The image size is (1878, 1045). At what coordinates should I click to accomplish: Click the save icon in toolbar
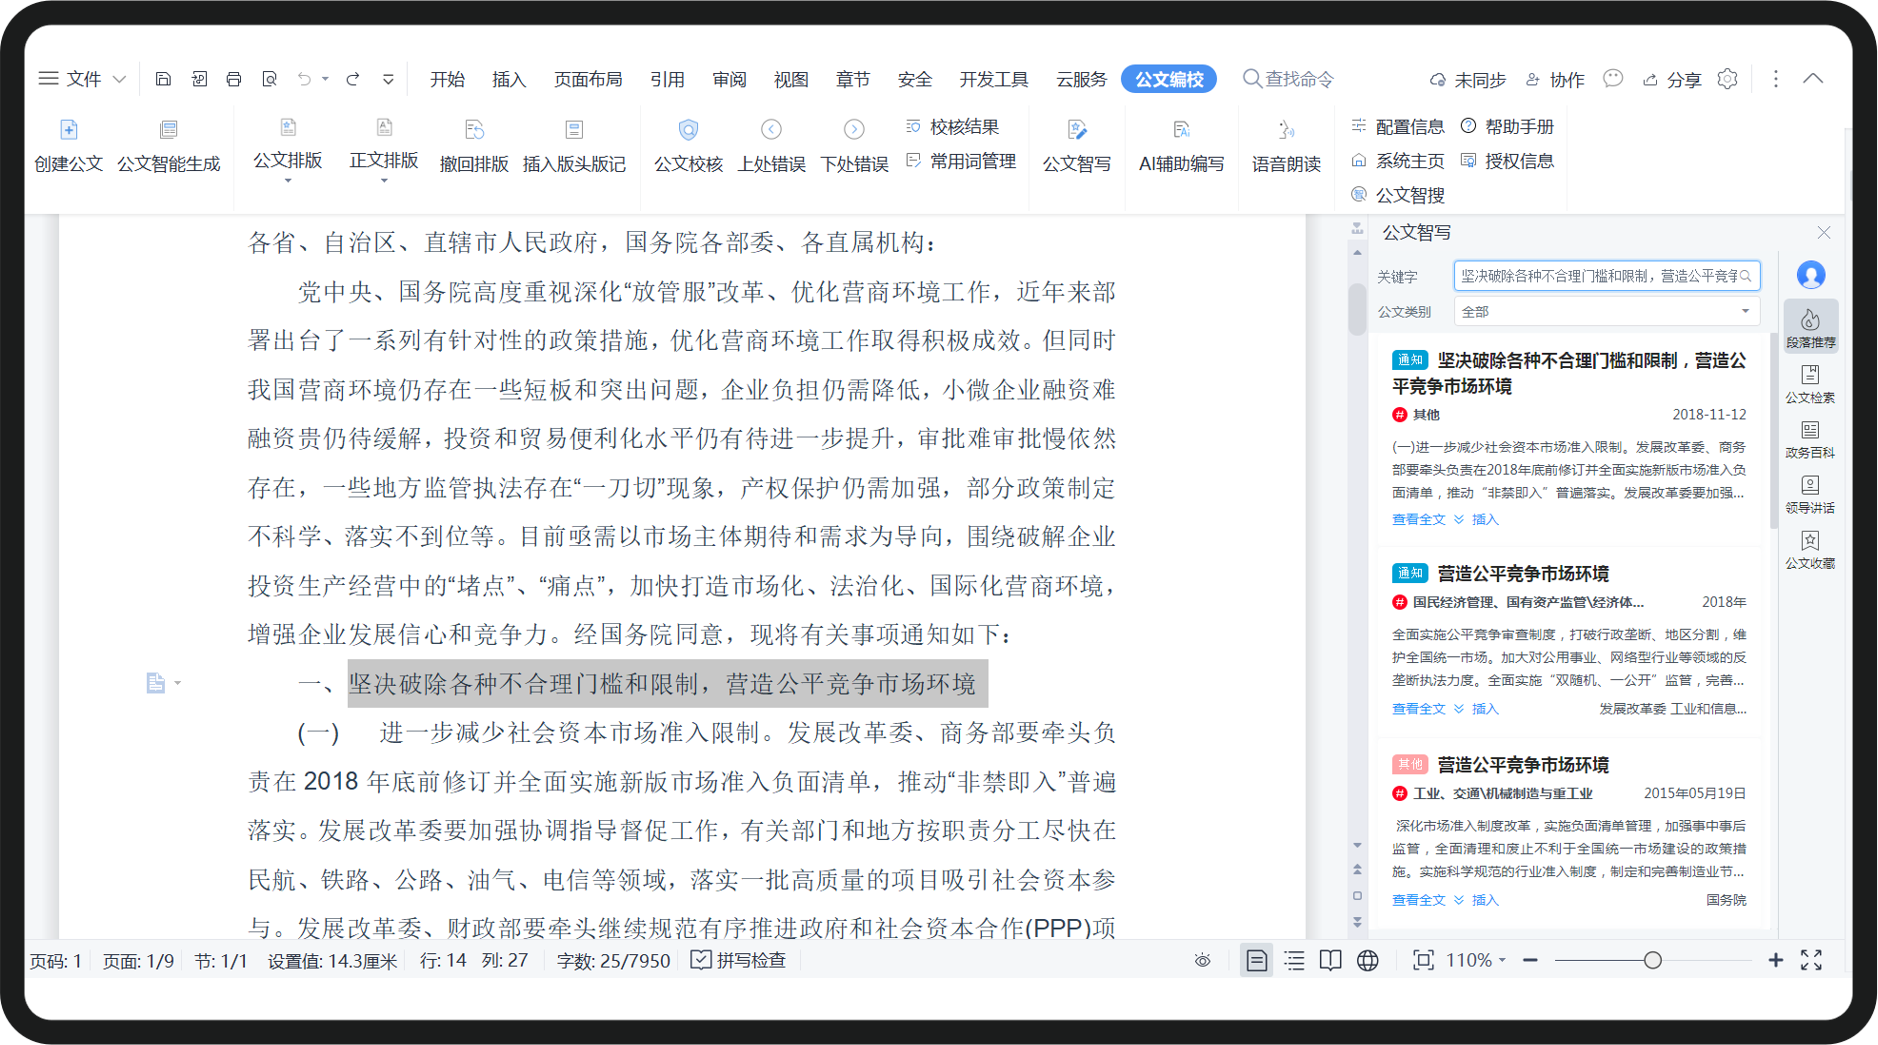click(x=163, y=79)
